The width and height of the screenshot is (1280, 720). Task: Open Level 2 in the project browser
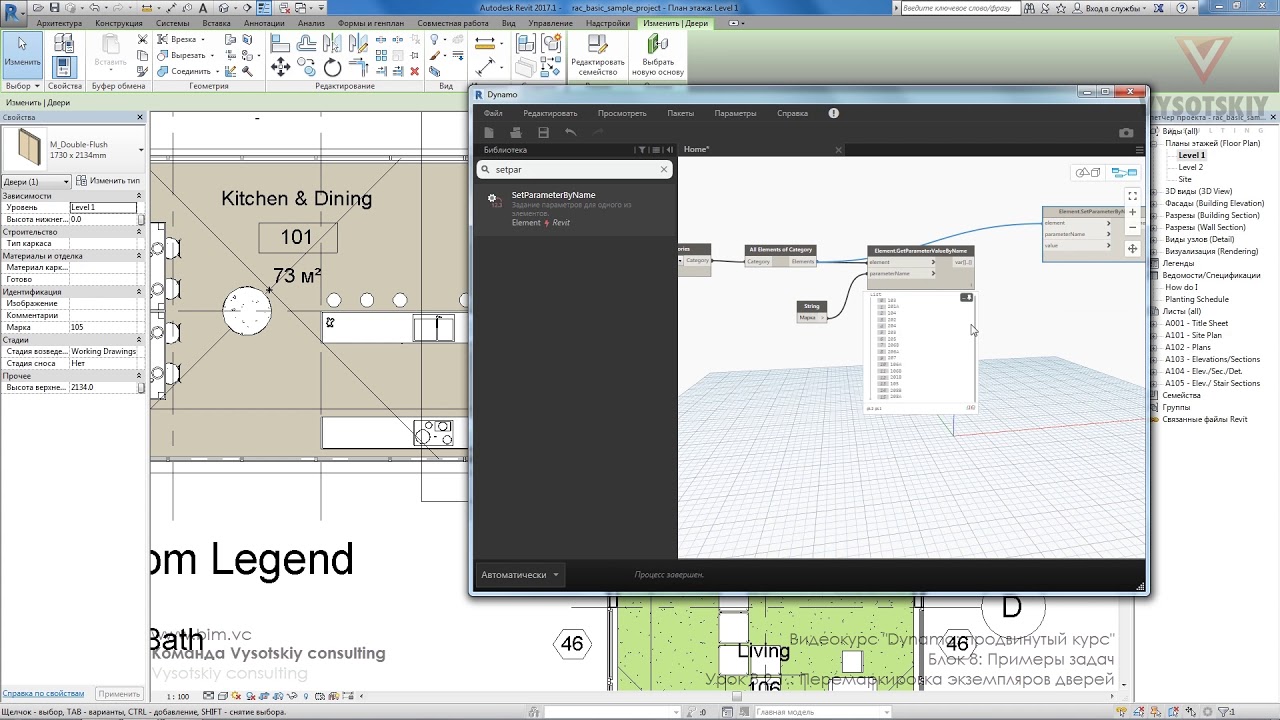(1191, 167)
